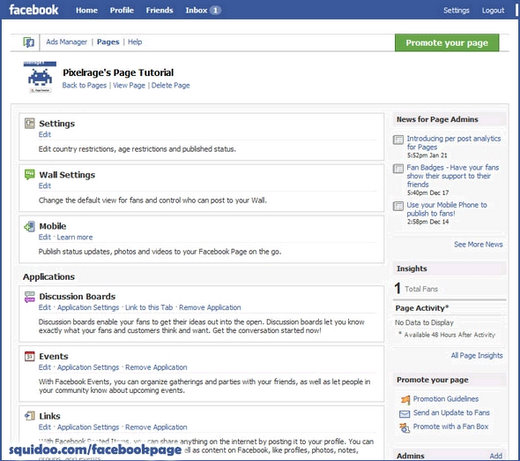Open the Help link in subnavigation
520x461 pixels.
[x=135, y=42]
